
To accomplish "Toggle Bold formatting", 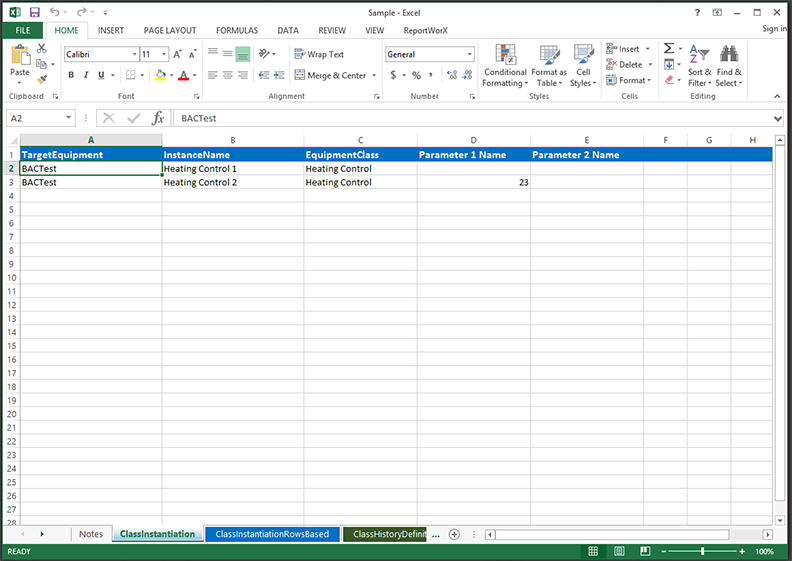I will (x=70, y=75).
